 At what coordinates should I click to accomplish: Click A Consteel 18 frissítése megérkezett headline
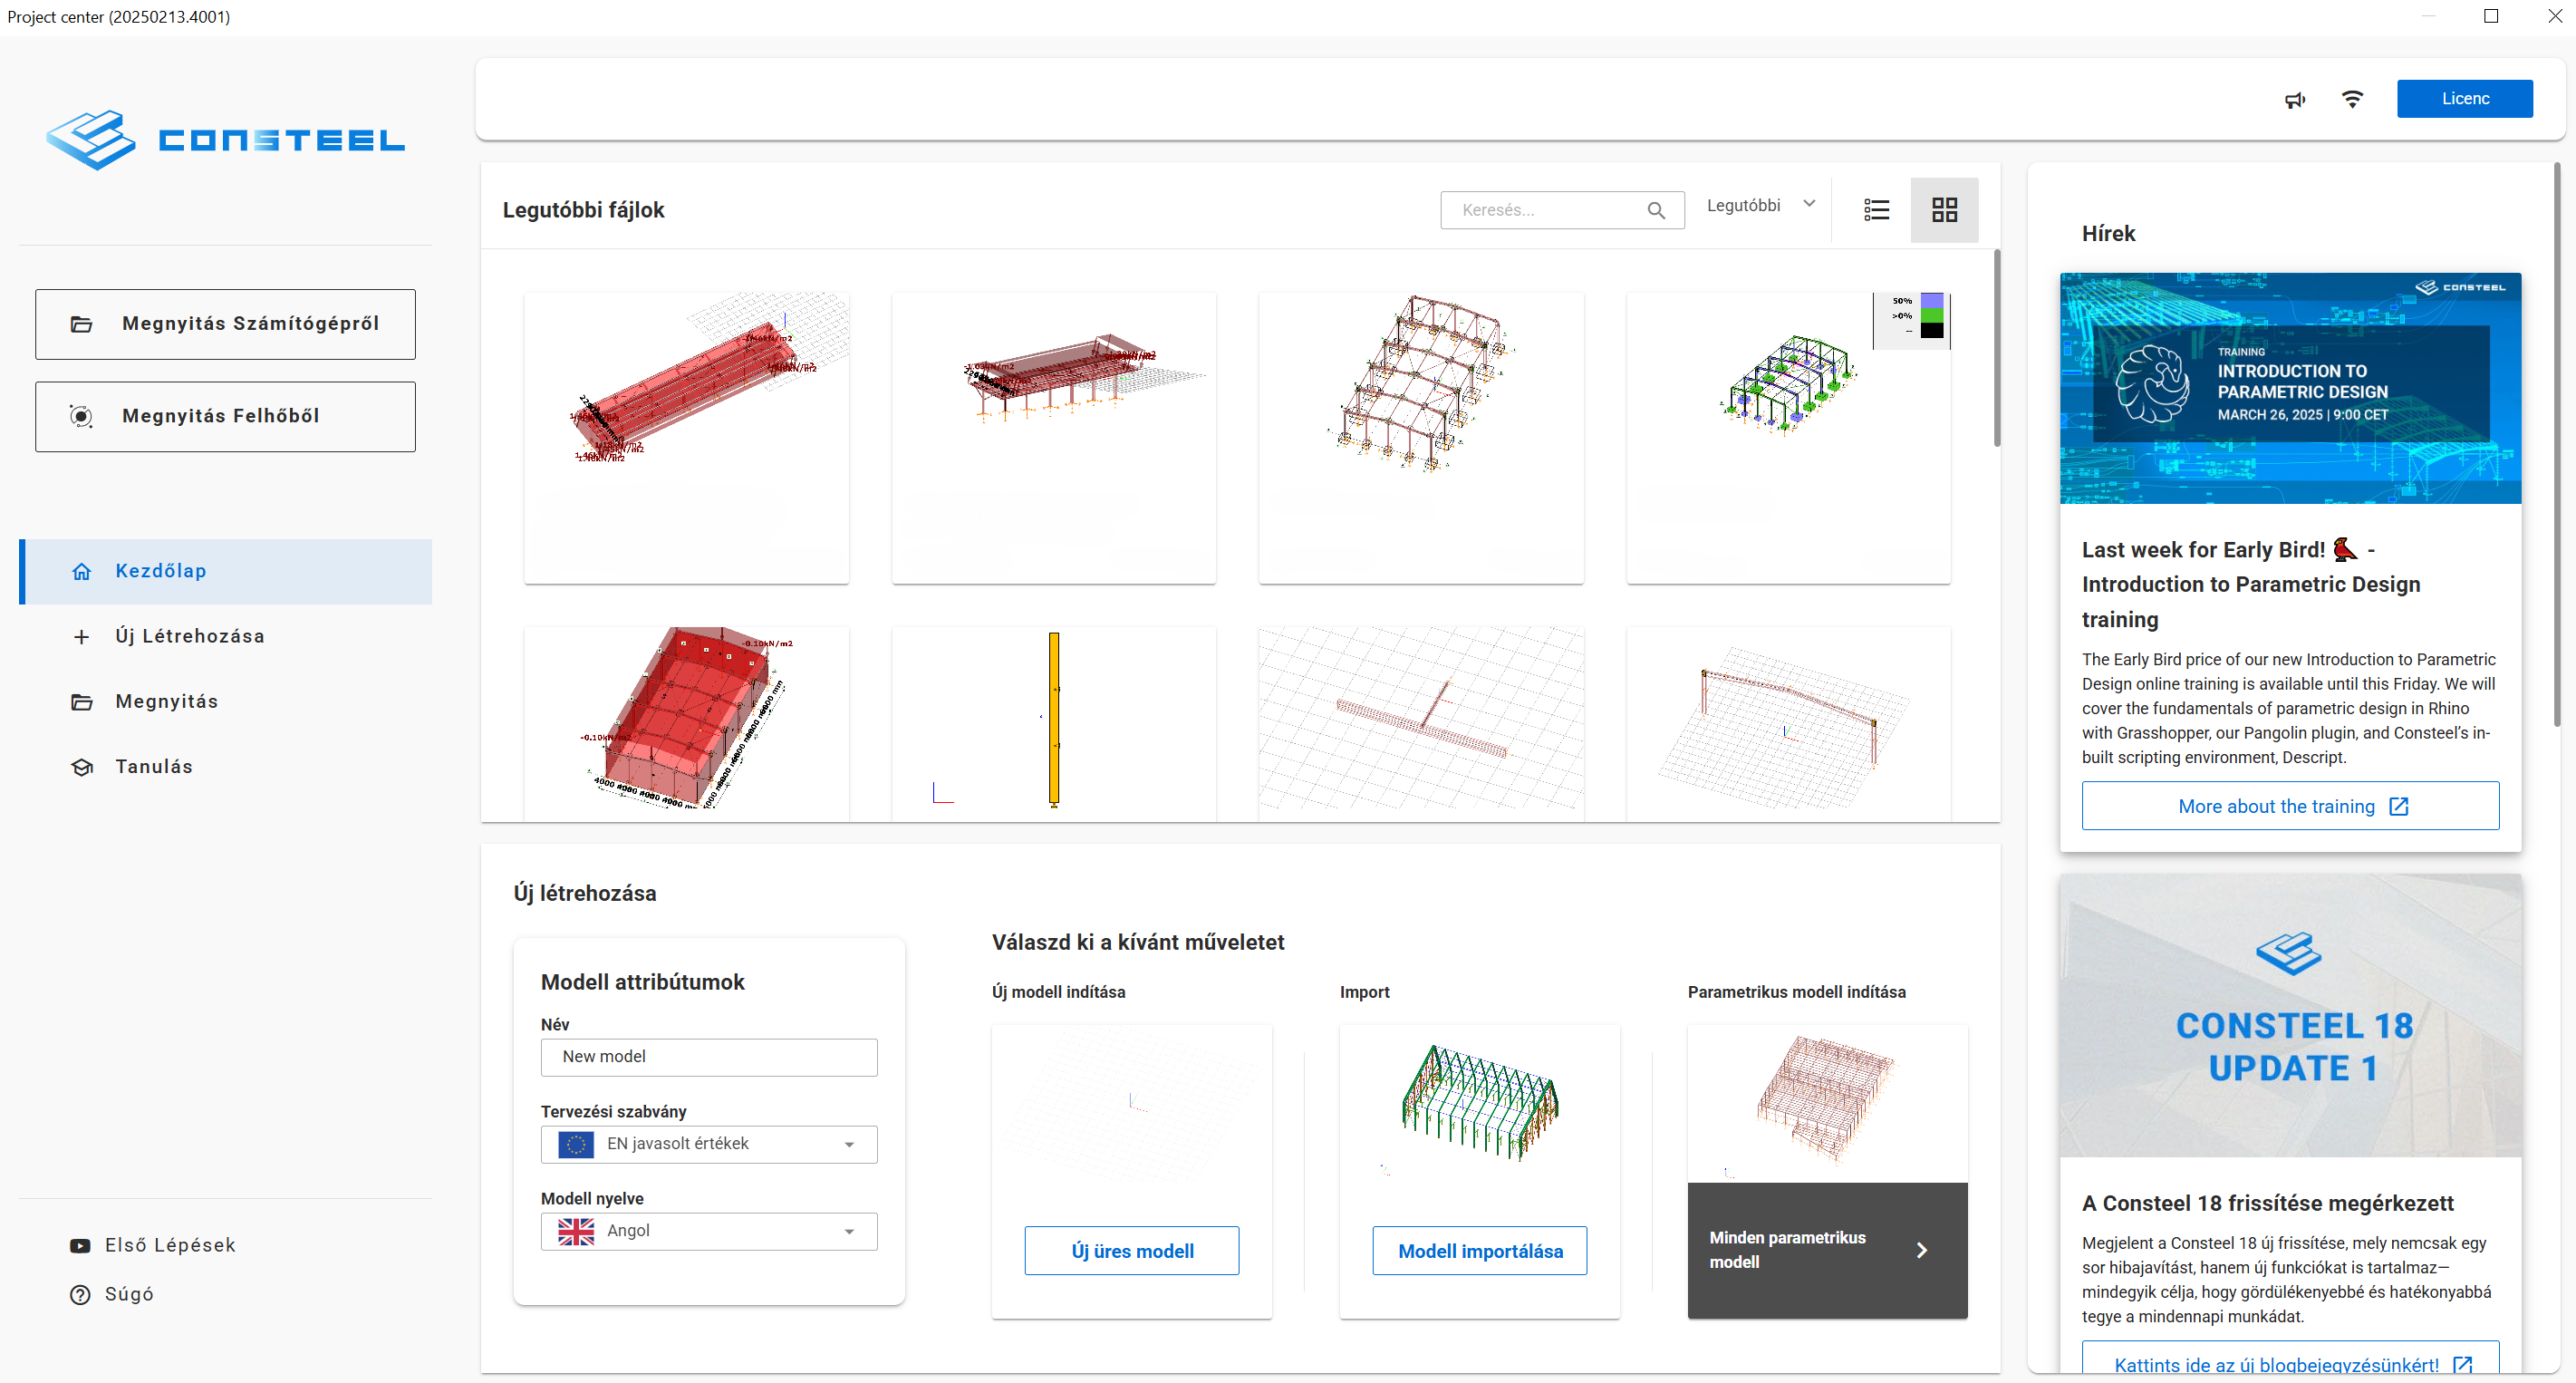2267,1203
